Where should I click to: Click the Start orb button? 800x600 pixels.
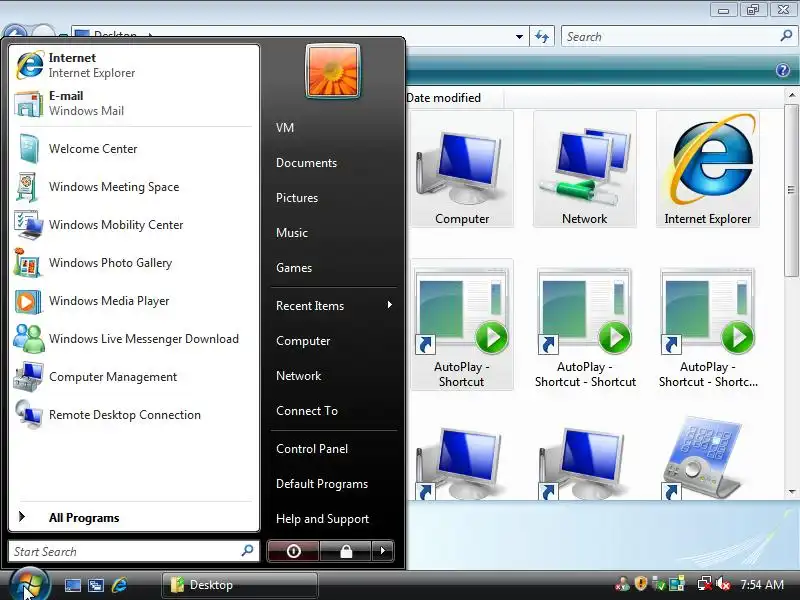pyautogui.click(x=30, y=584)
